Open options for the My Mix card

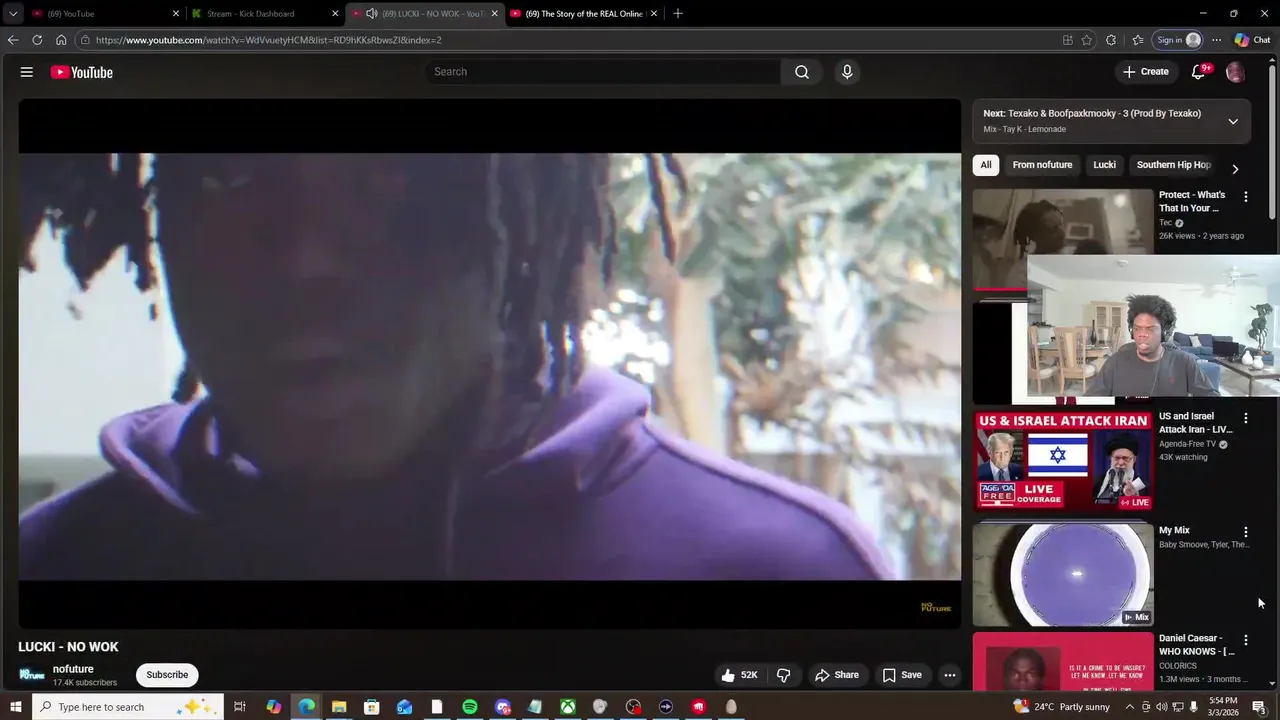click(x=1246, y=532)
